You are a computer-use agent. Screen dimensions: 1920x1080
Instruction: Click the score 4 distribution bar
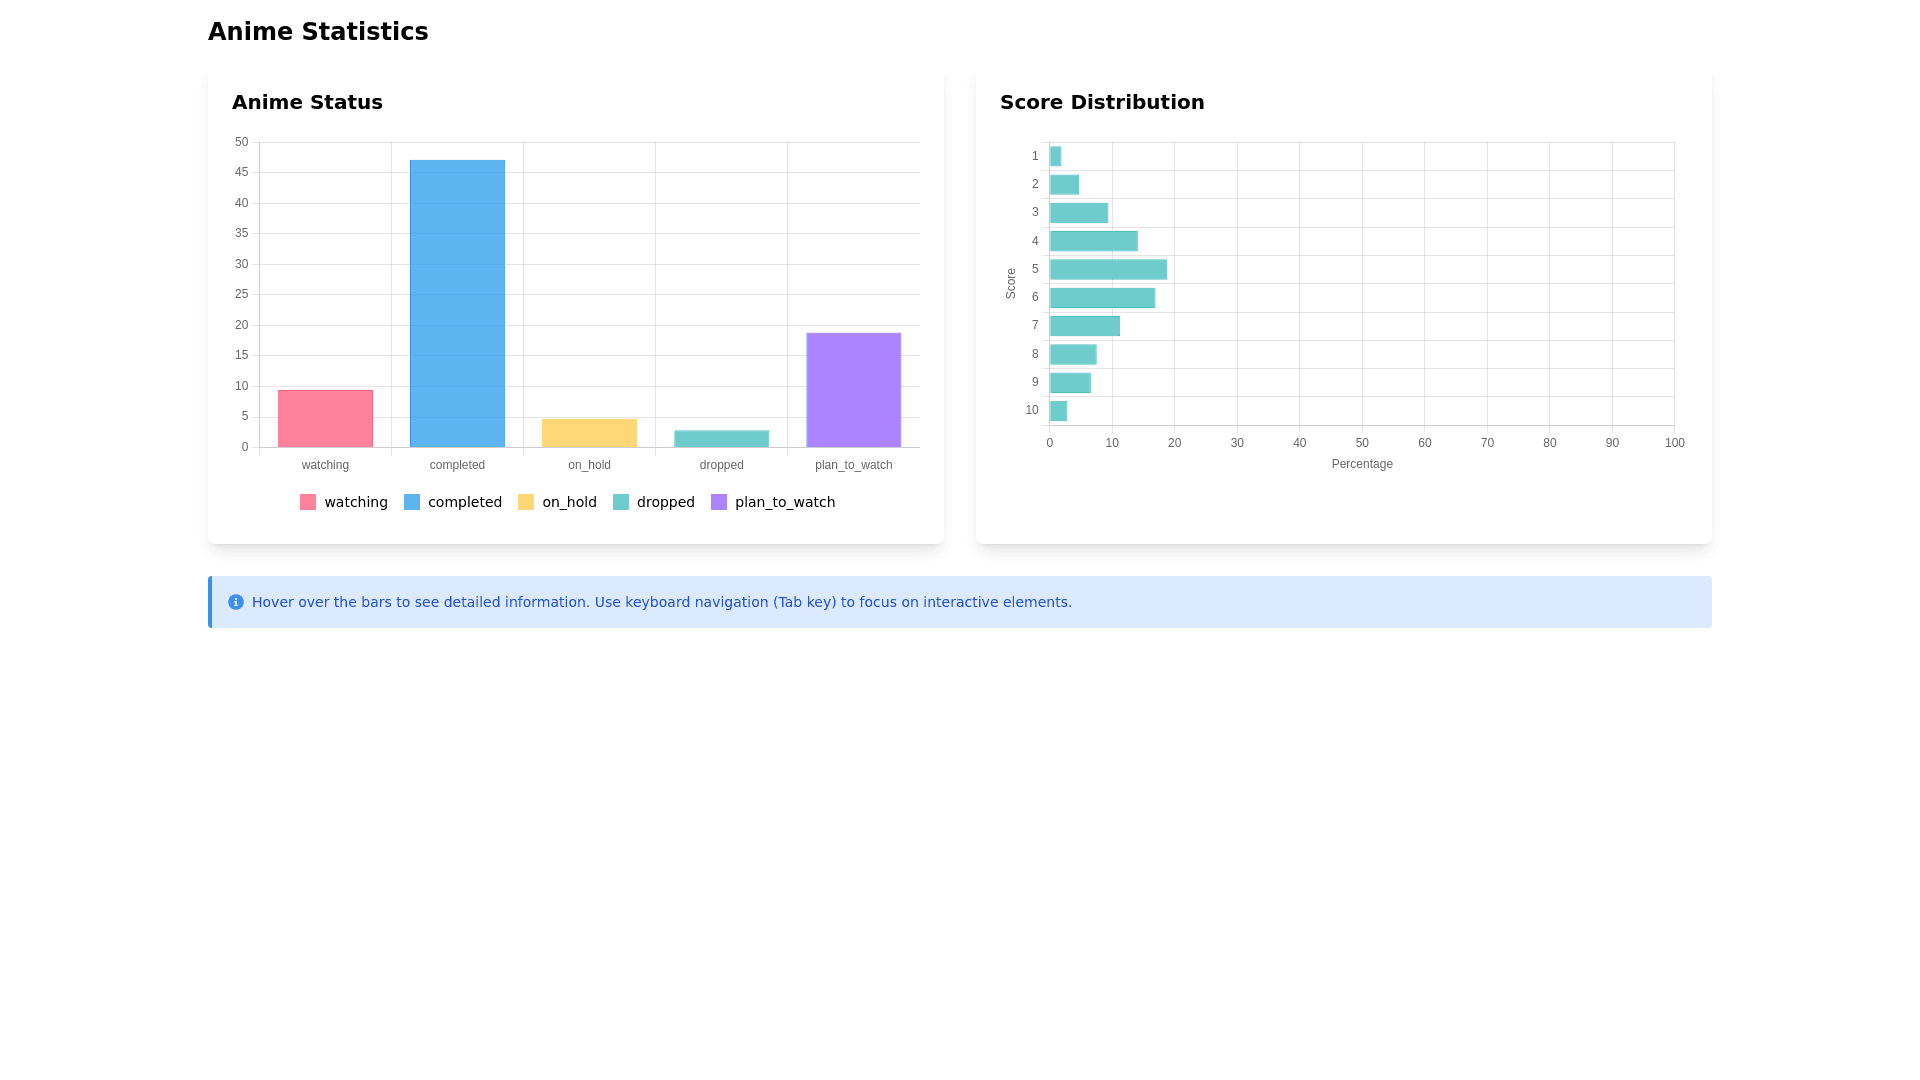[1093, 241]
